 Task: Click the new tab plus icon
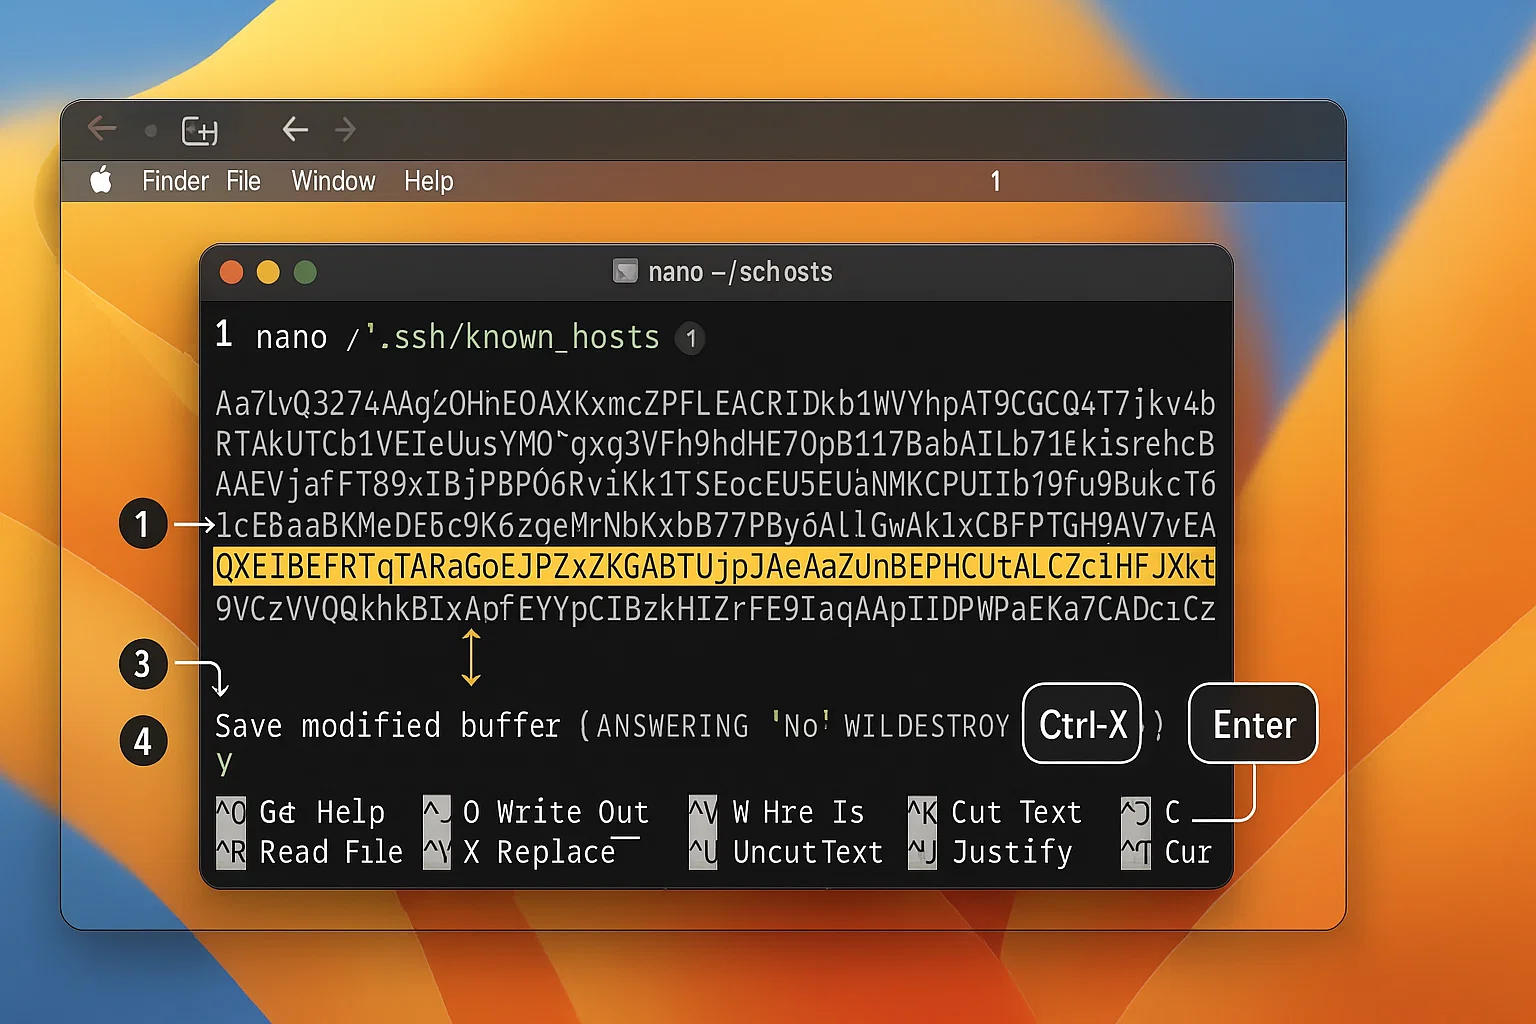pos(199,130)
